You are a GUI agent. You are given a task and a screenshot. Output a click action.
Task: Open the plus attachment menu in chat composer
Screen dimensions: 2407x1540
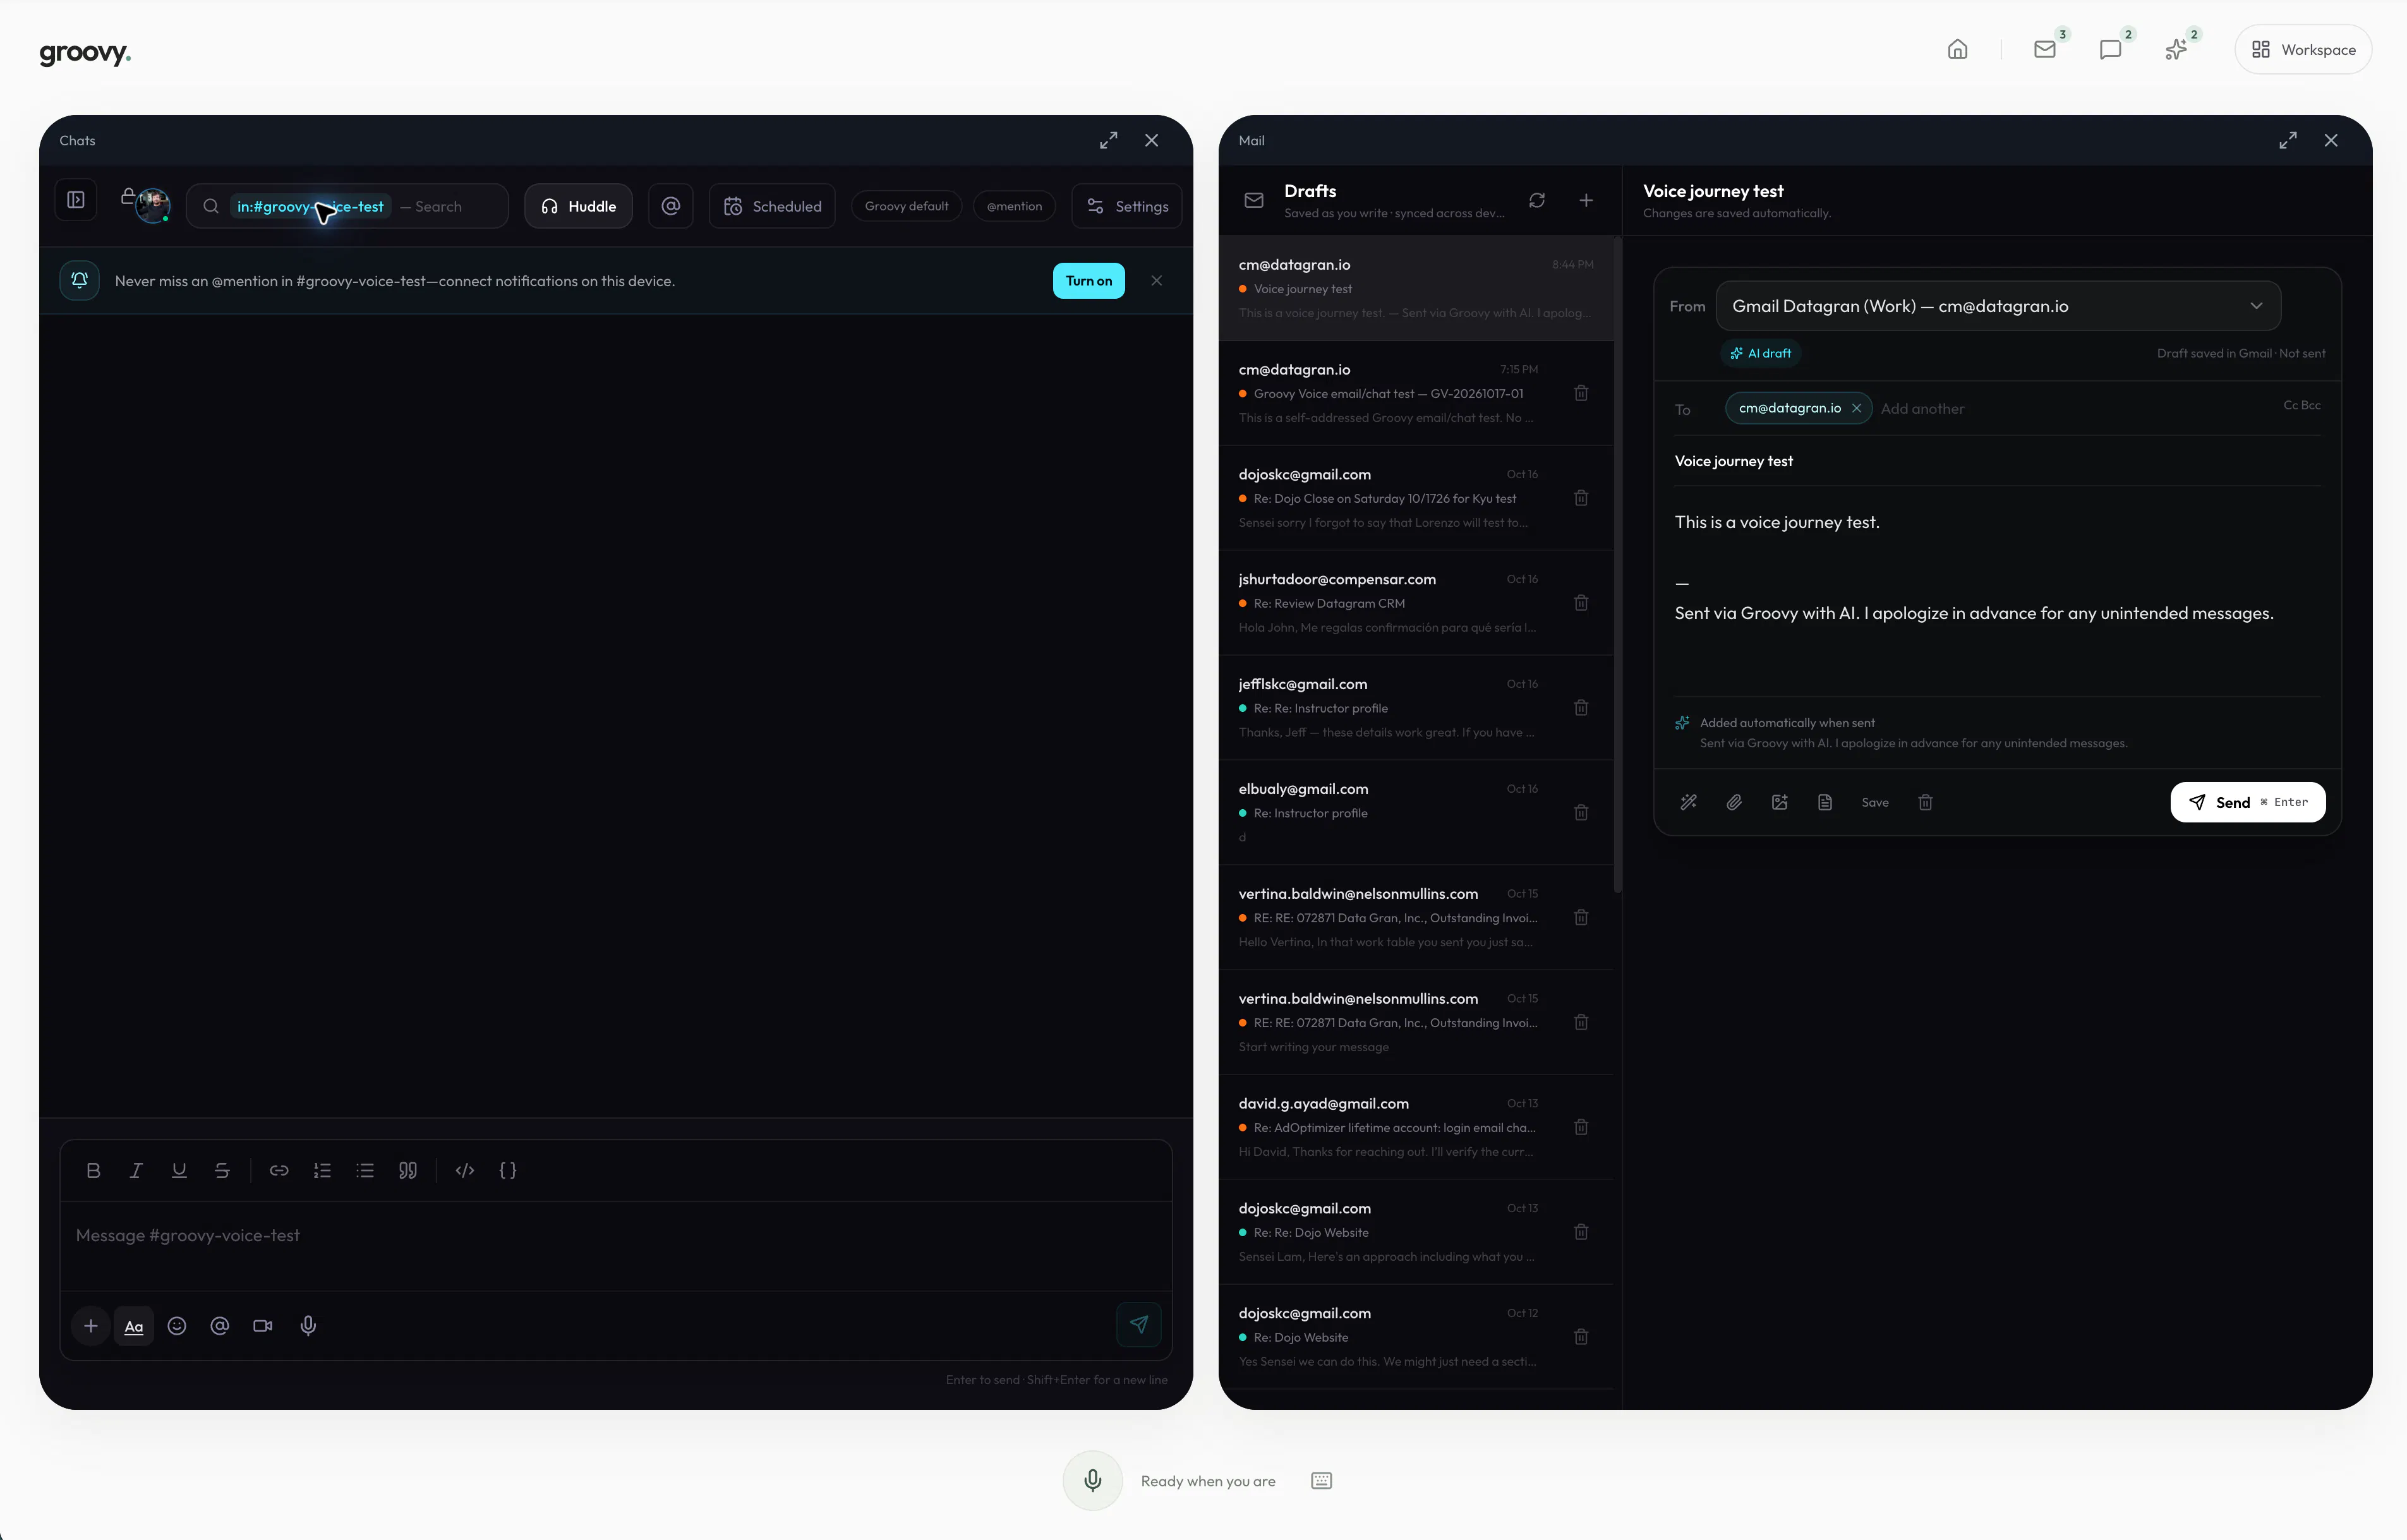click(x=91, y=1326)
